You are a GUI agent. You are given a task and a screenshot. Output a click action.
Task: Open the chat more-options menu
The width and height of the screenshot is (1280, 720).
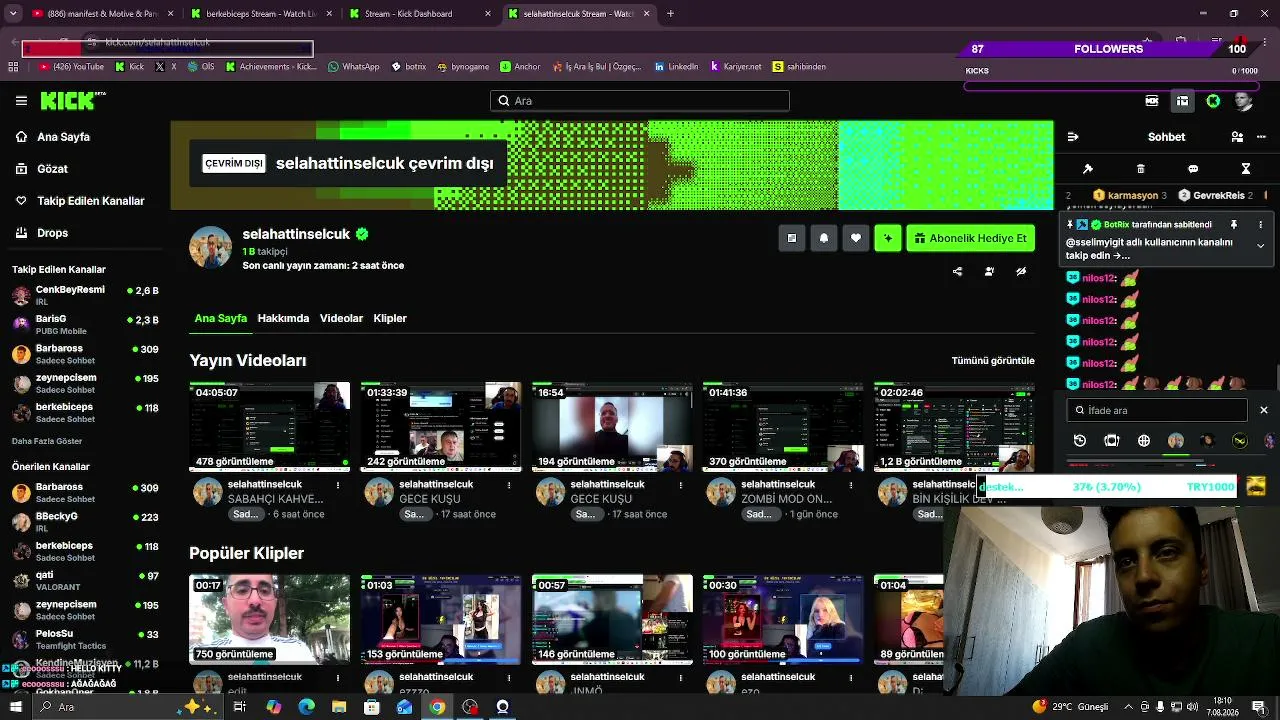pyautogui.click(x=1260, y=137)
